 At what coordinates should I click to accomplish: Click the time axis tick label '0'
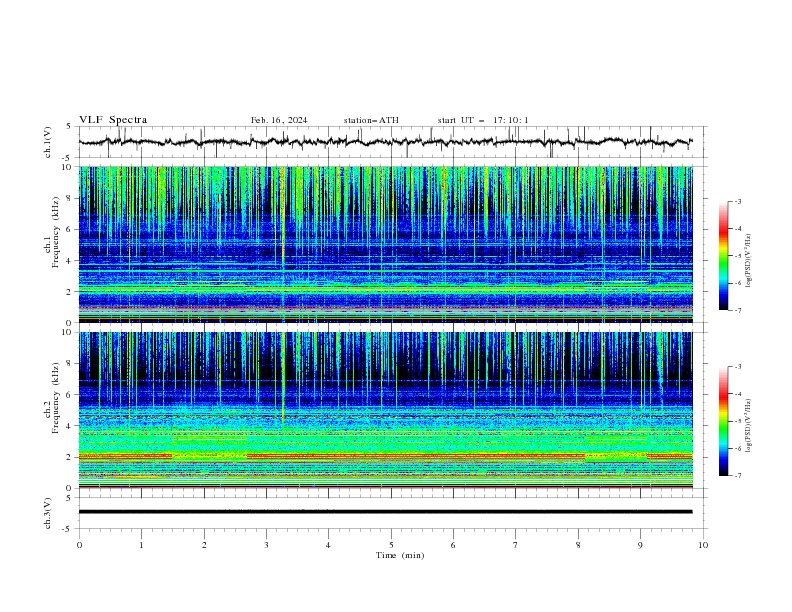[79, 545]
